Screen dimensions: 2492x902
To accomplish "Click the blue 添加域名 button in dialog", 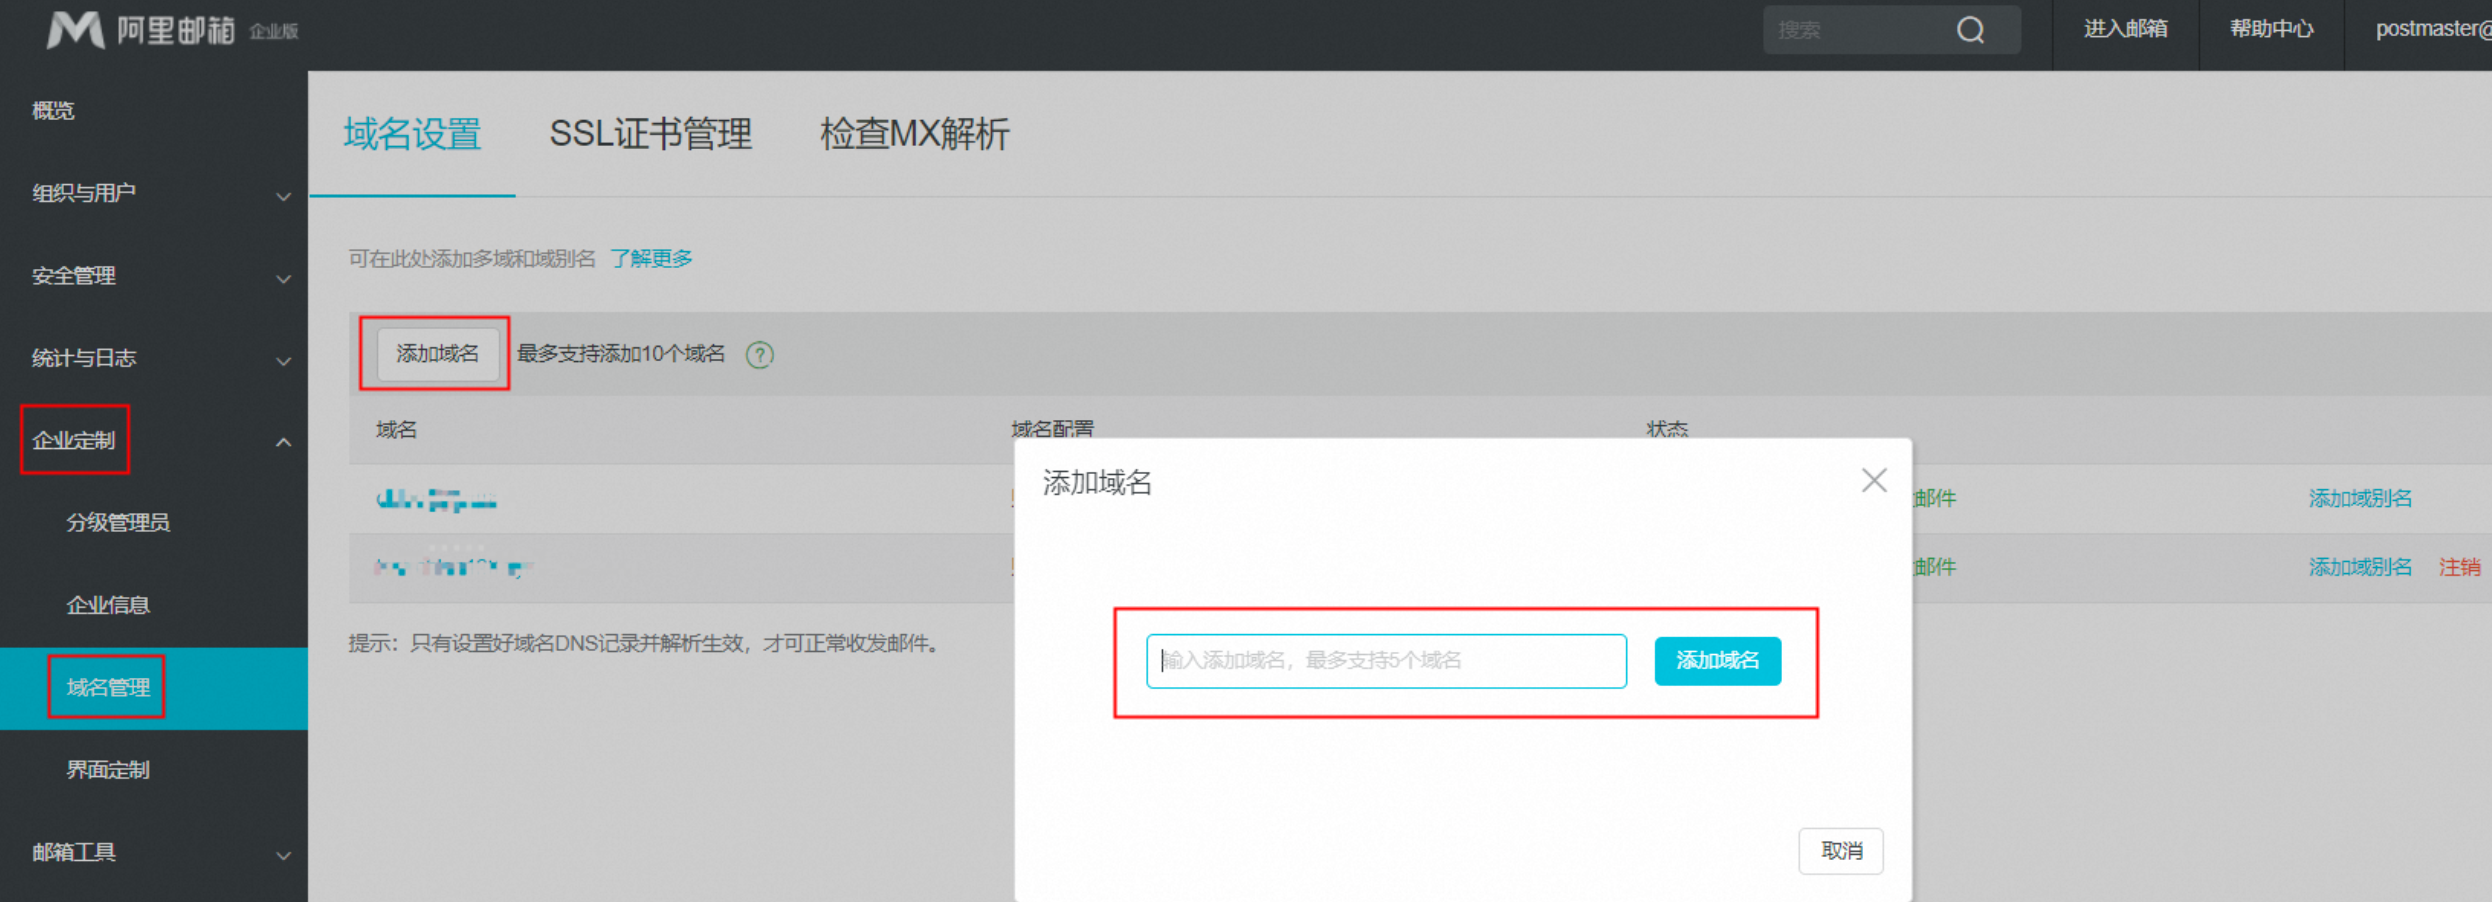I will tap(1717, 661).
